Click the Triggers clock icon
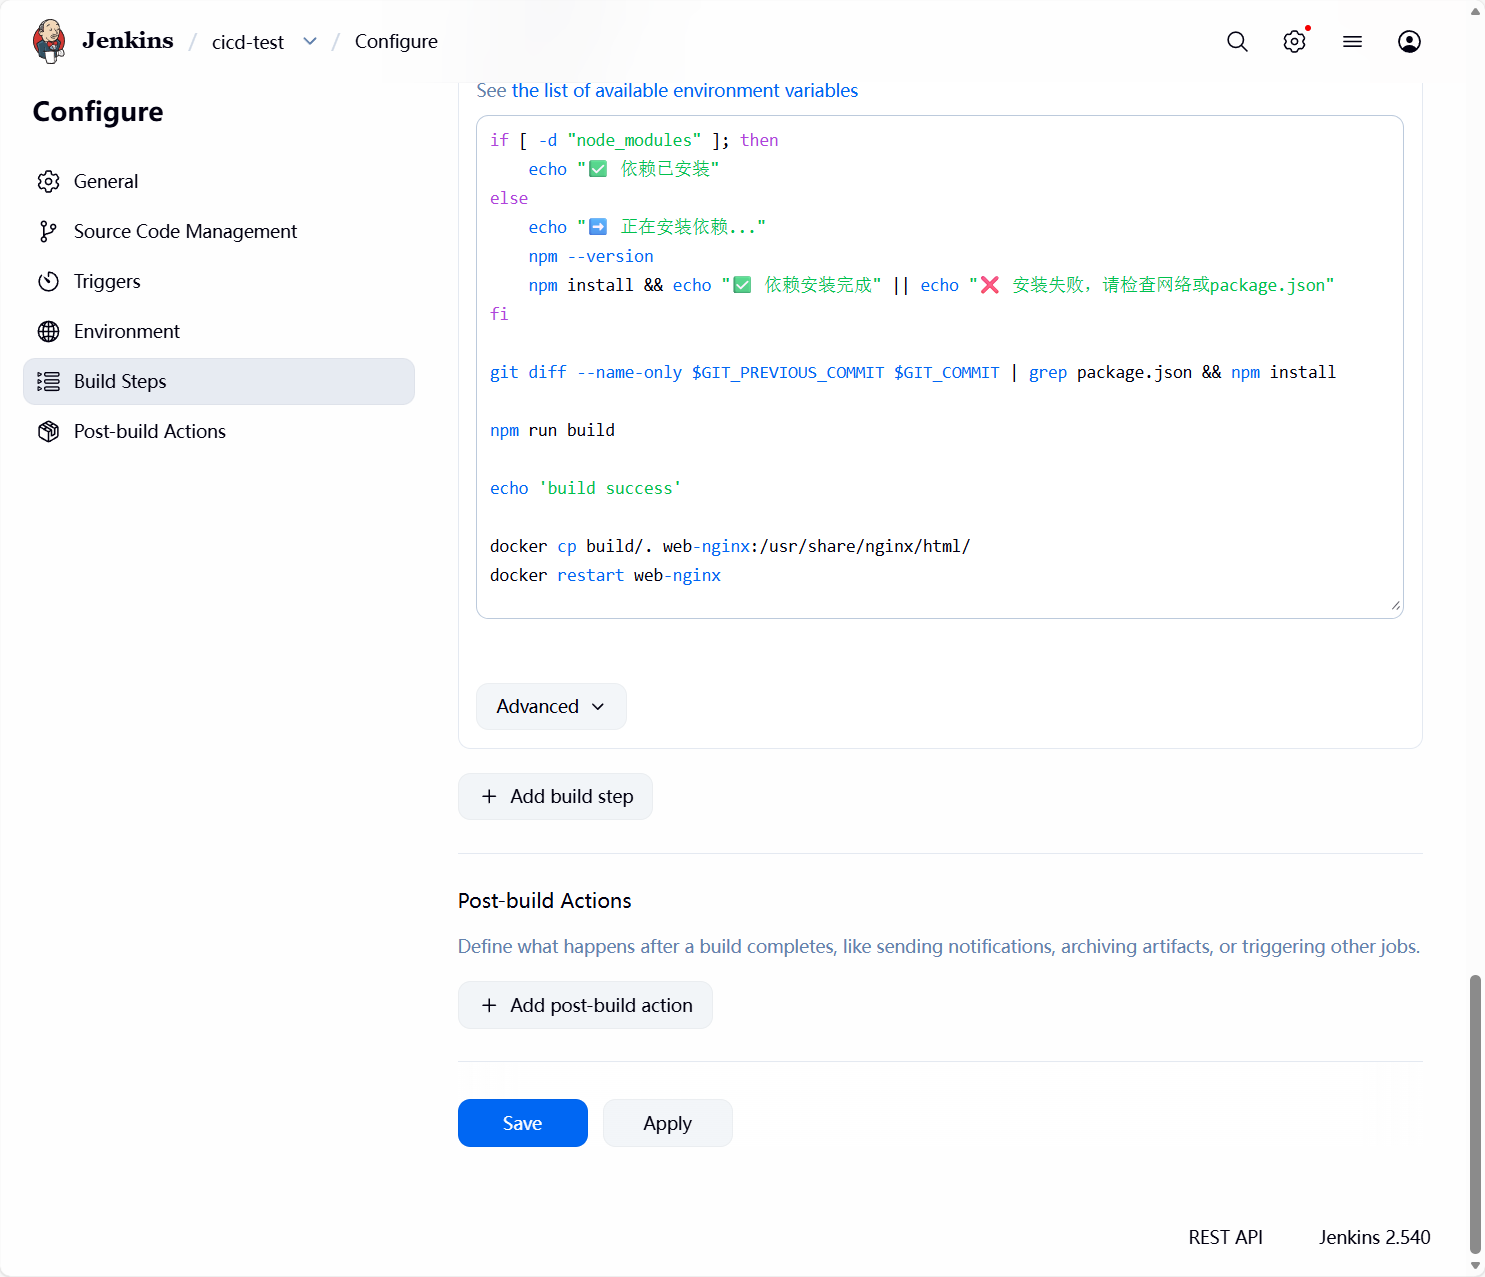 coord(48,281)
